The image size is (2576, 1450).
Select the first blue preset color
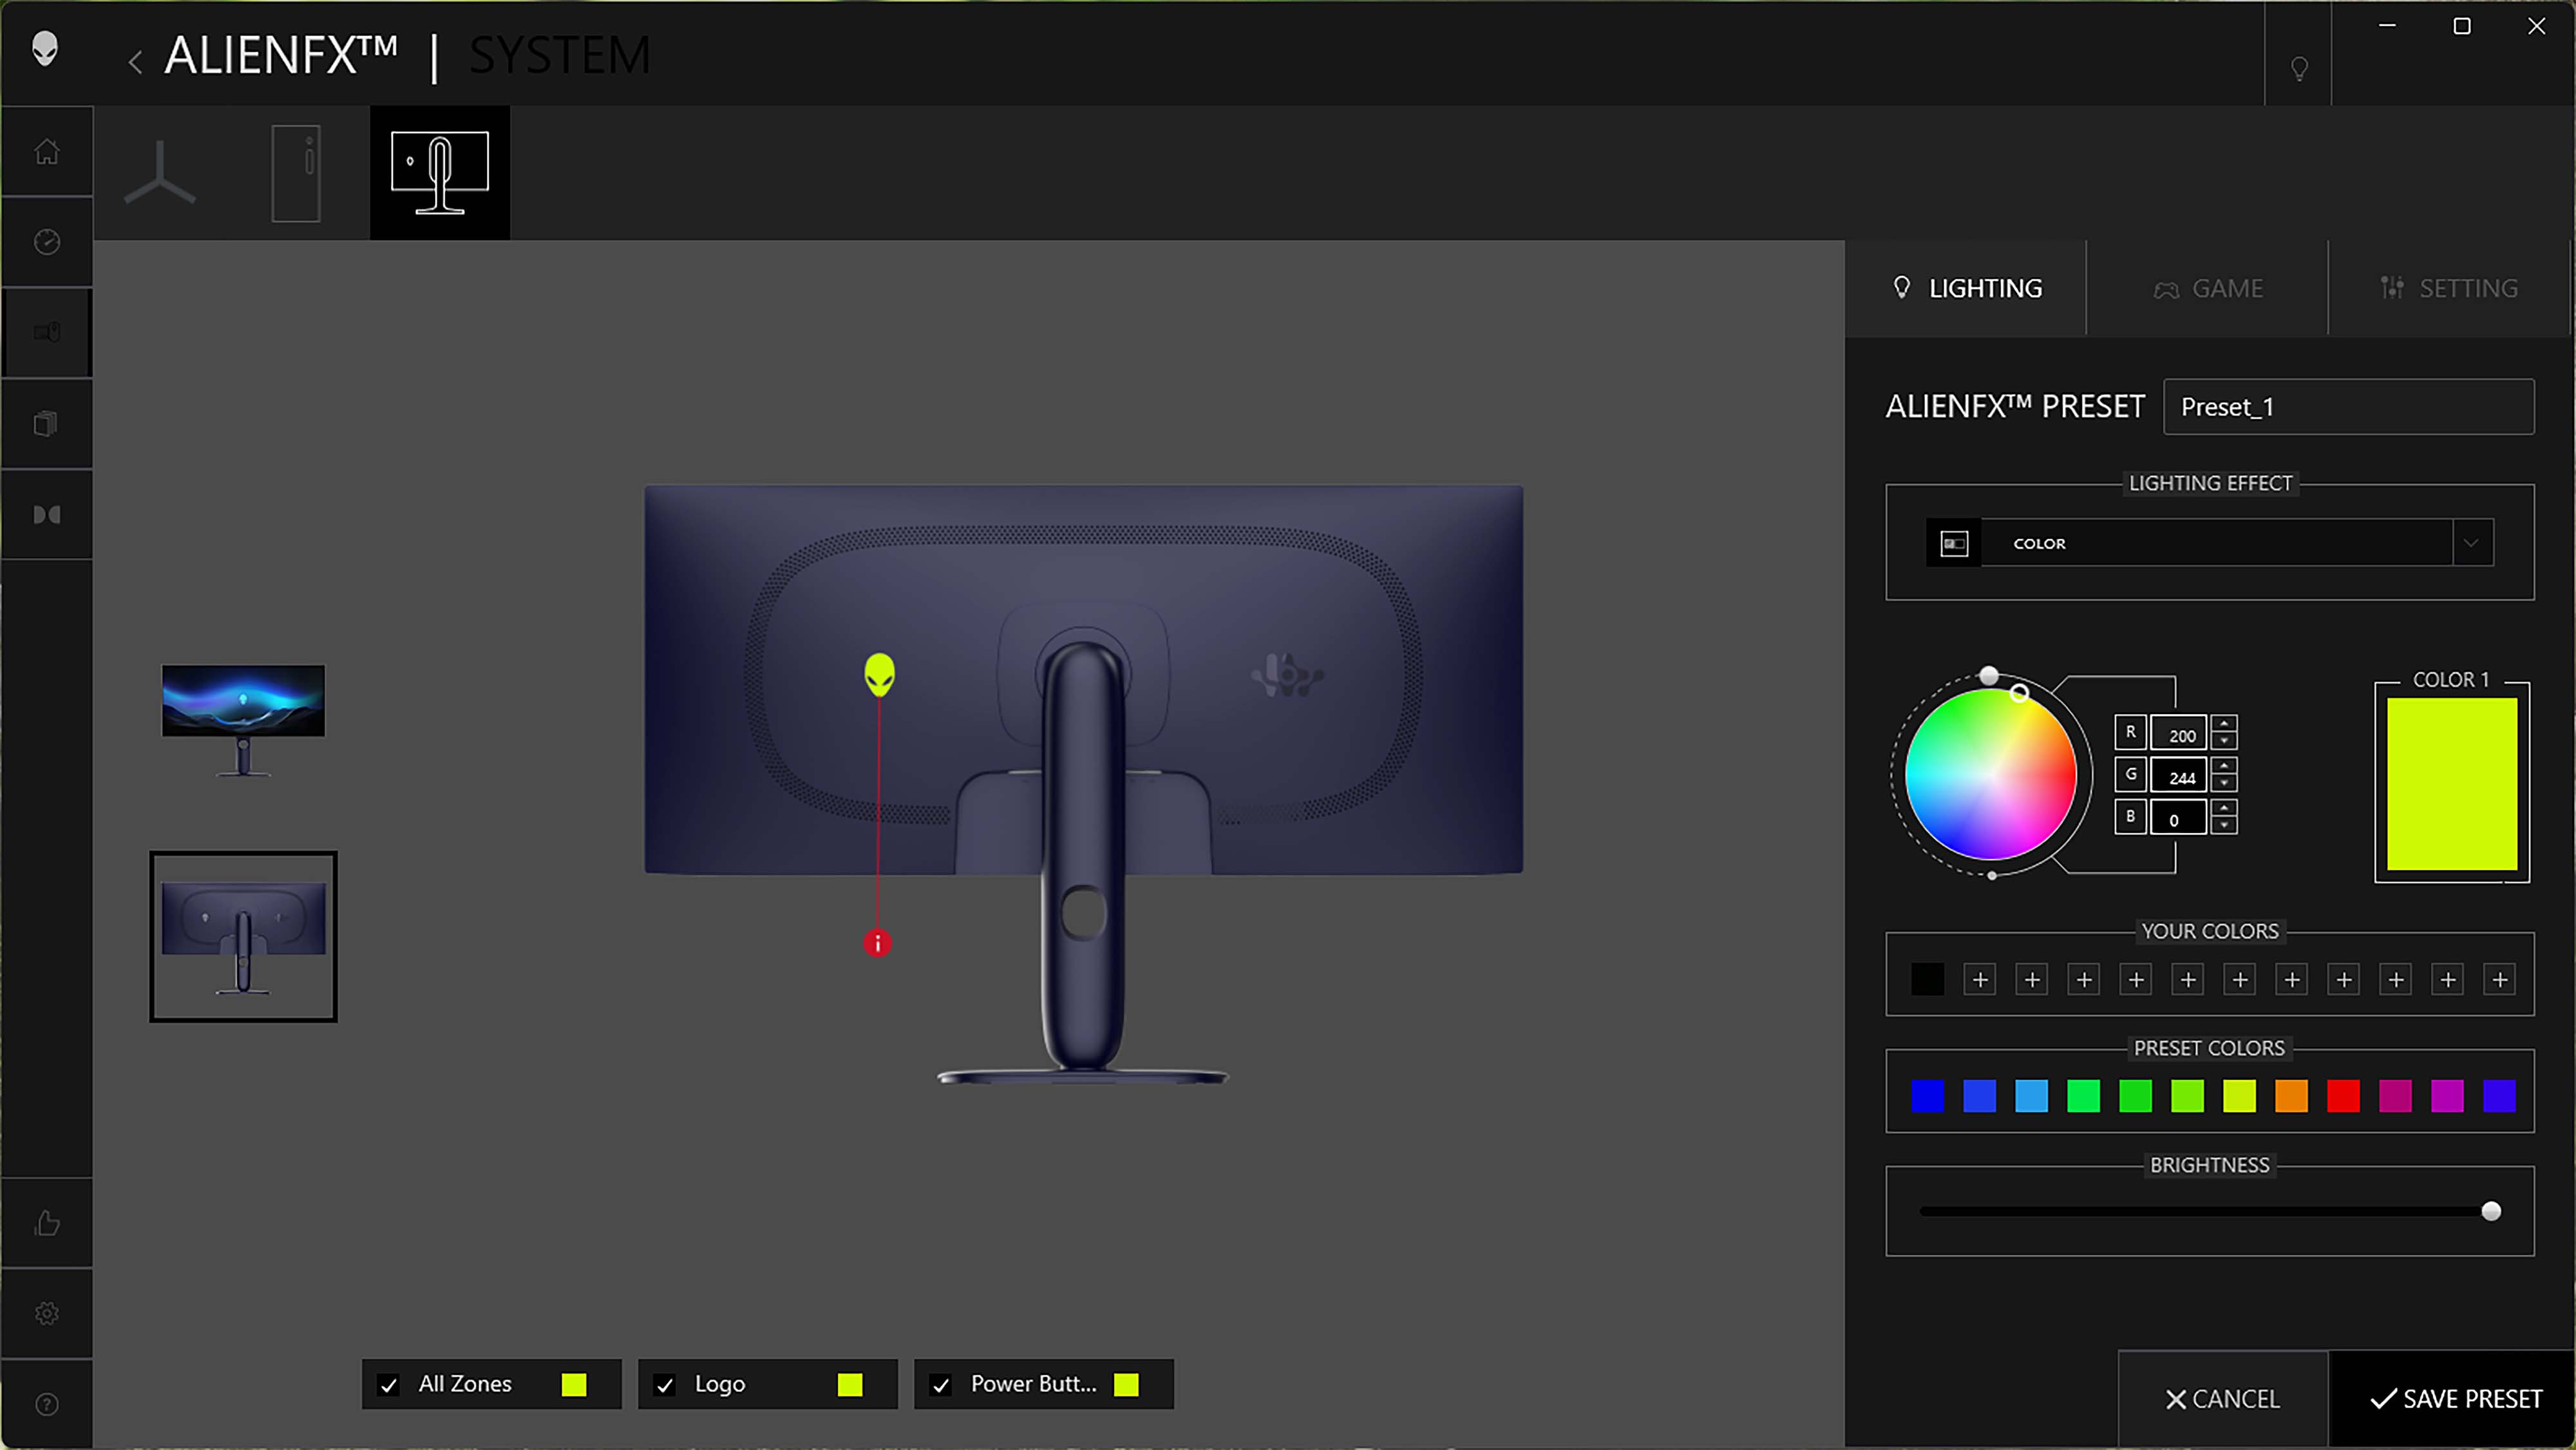[x=1928, y=1096]
